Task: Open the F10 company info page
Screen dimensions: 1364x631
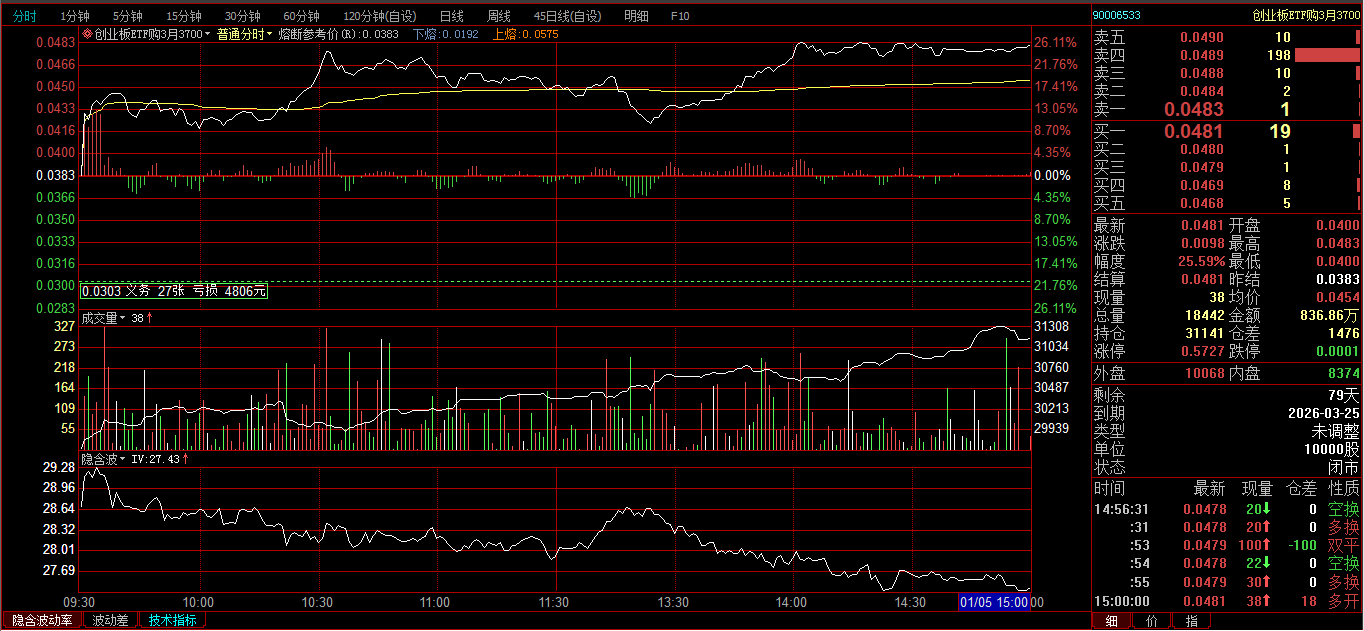Action: 680,16
